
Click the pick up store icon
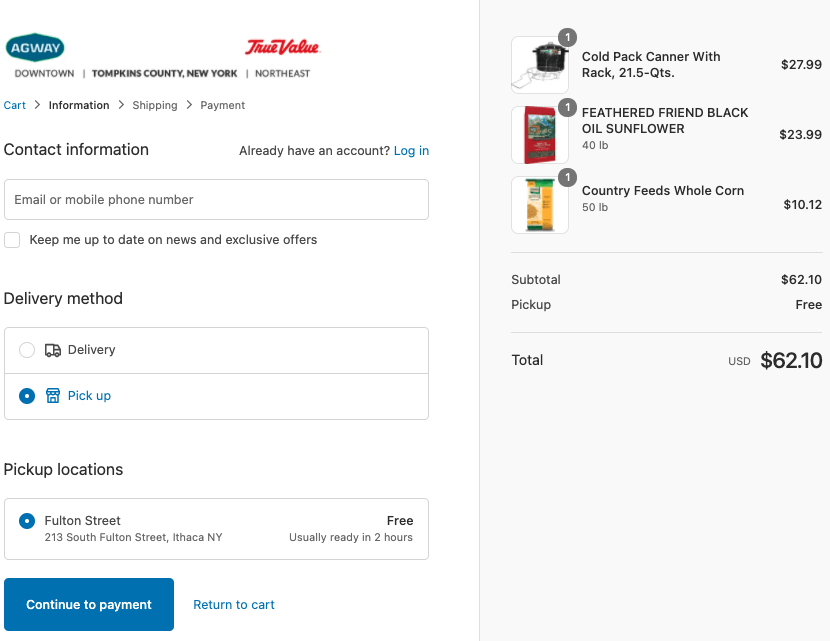(x=53, y=396)
